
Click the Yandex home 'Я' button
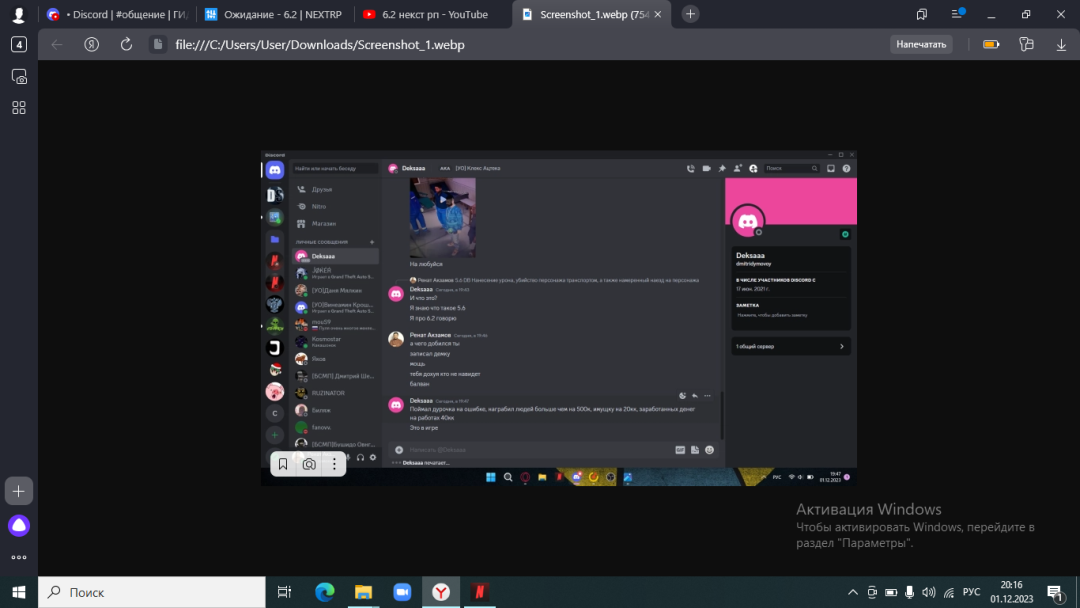tap(91, 44)
